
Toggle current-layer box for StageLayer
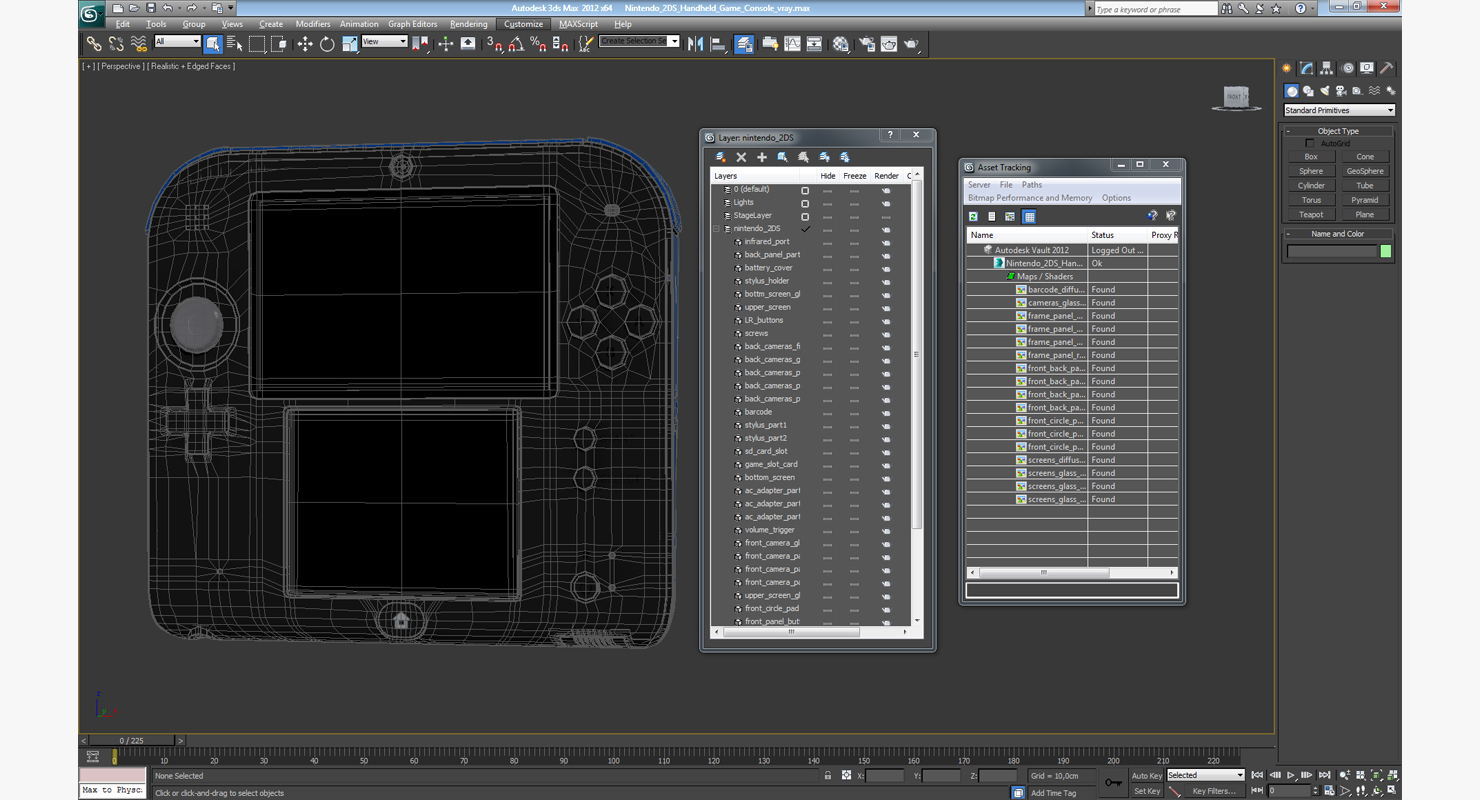[x=805, y=216]
